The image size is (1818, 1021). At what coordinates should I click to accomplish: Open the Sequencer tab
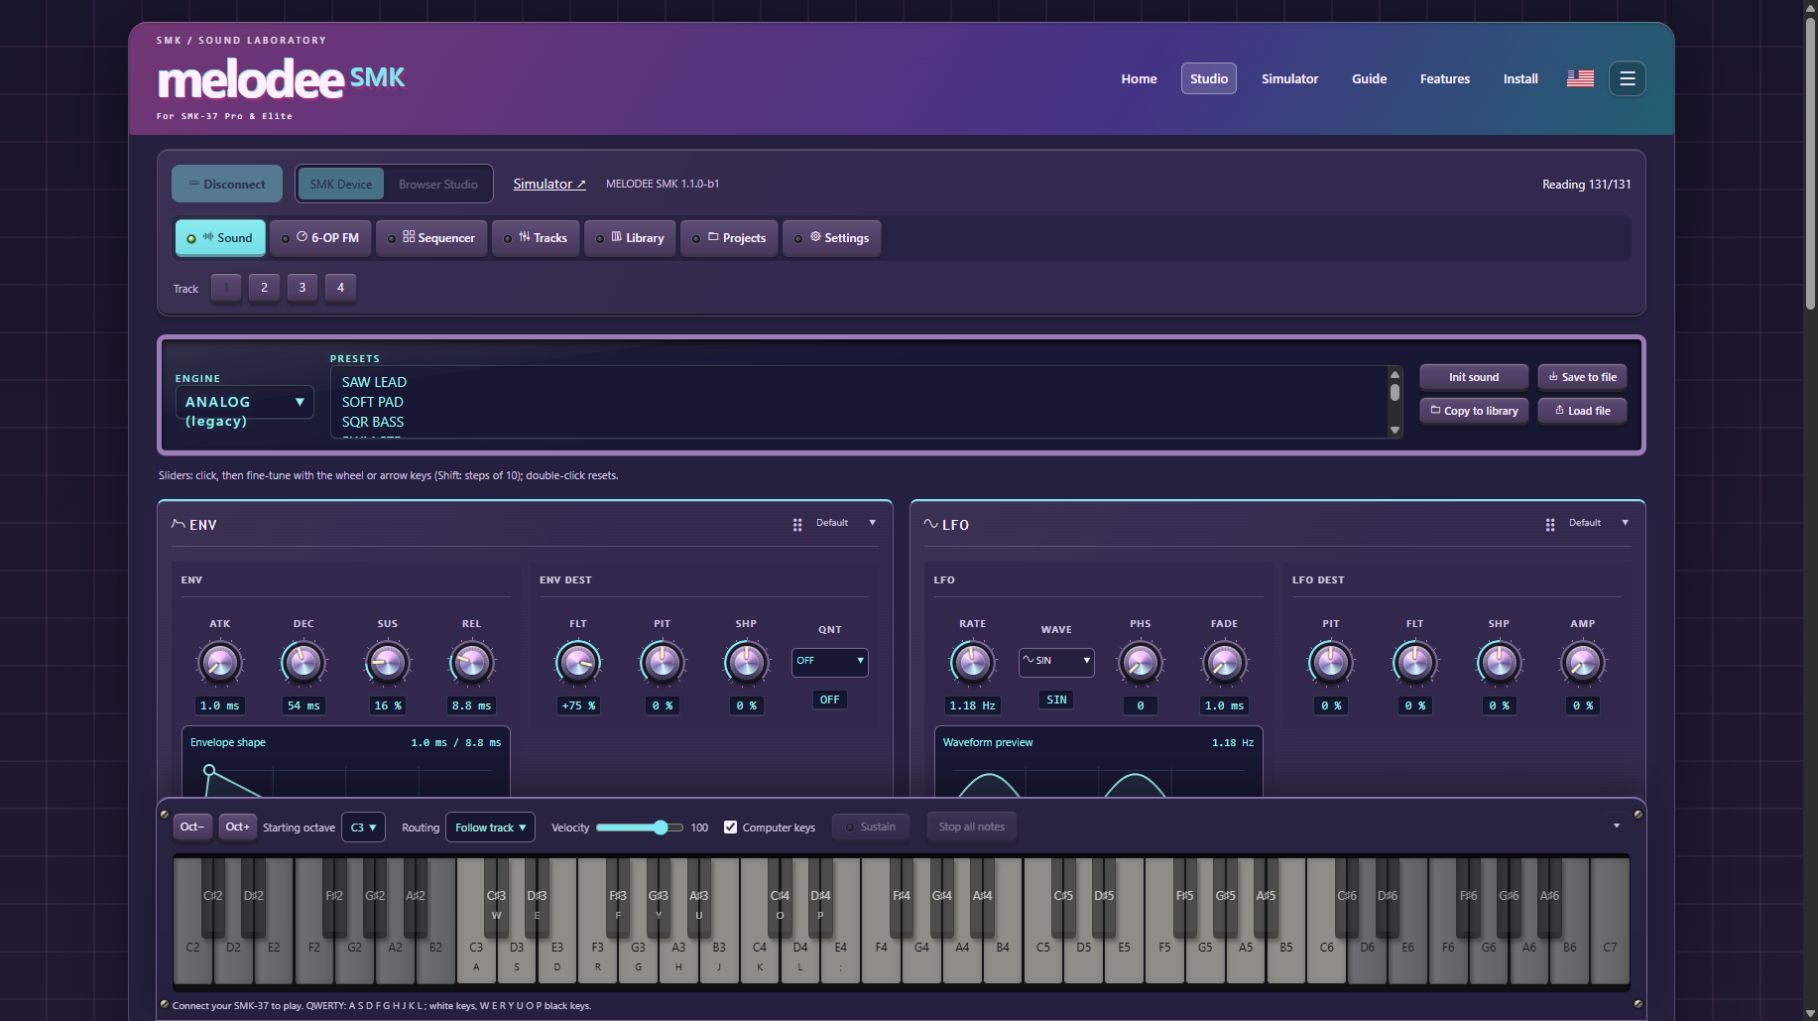(x=432, y=238)
